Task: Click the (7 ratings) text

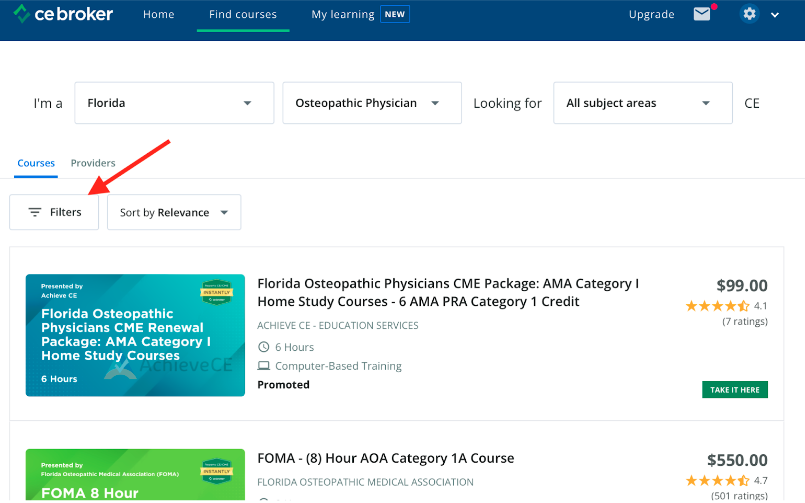Action: click(745, 321)
